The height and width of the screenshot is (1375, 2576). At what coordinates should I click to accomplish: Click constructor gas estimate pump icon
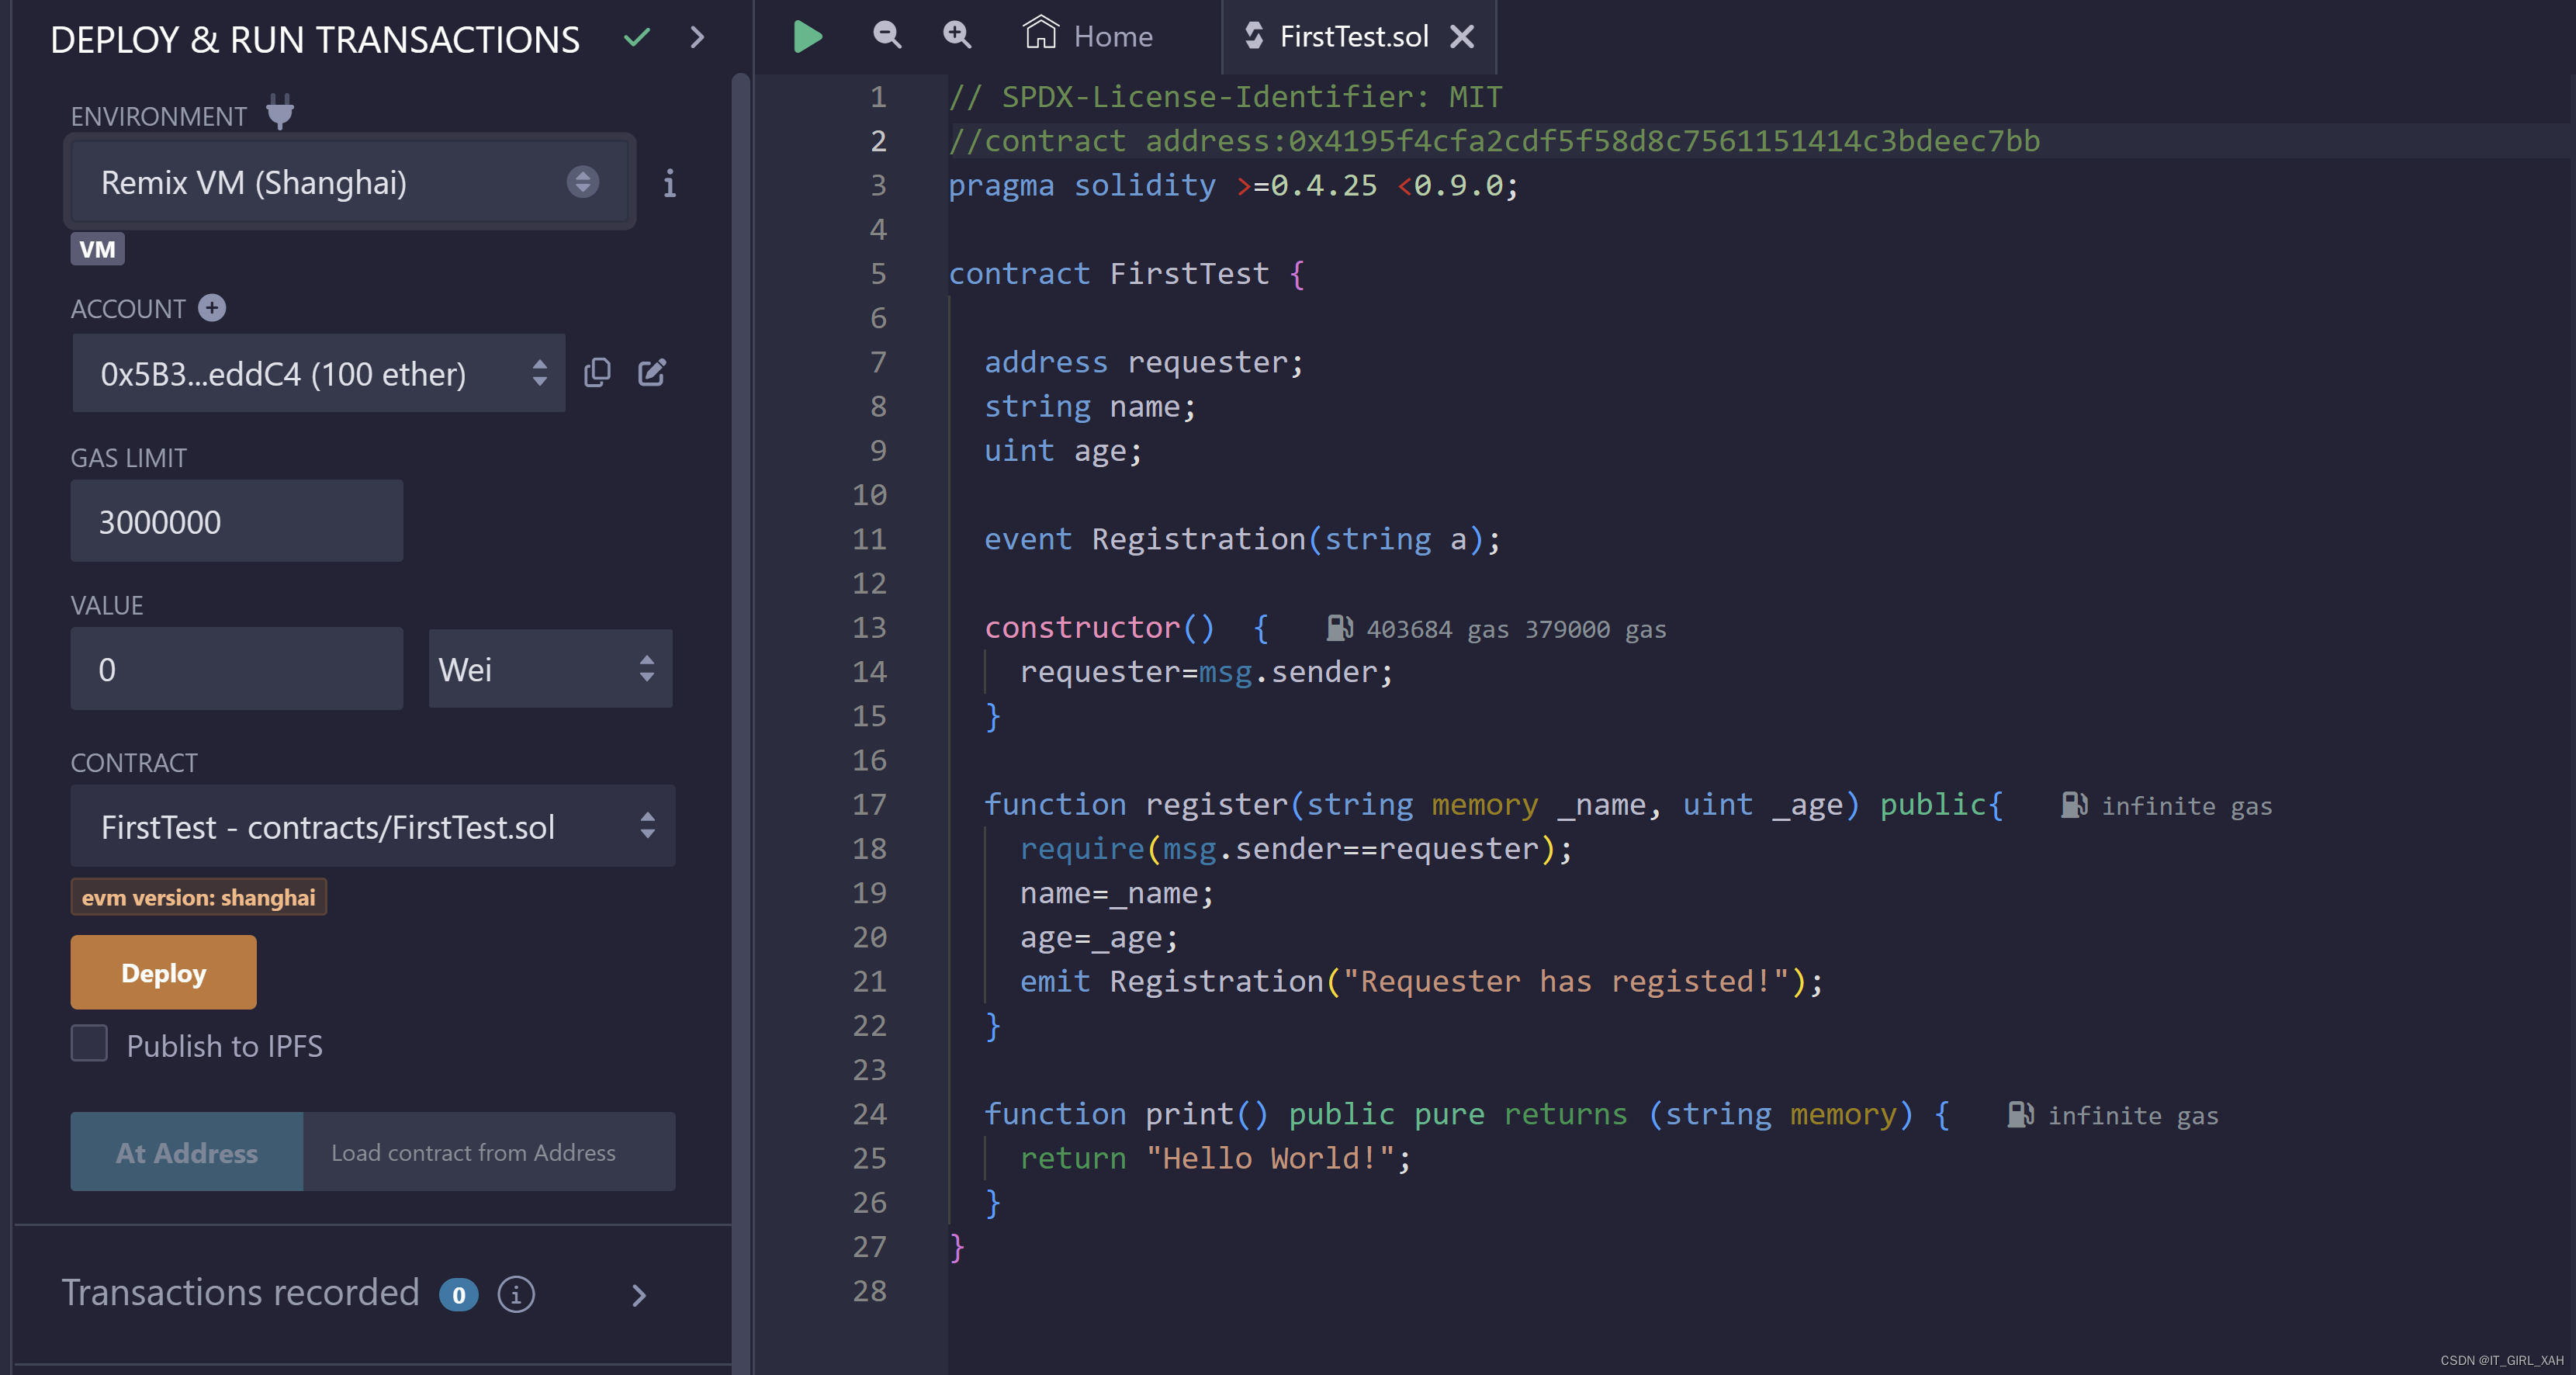(x=1340, y=628)
